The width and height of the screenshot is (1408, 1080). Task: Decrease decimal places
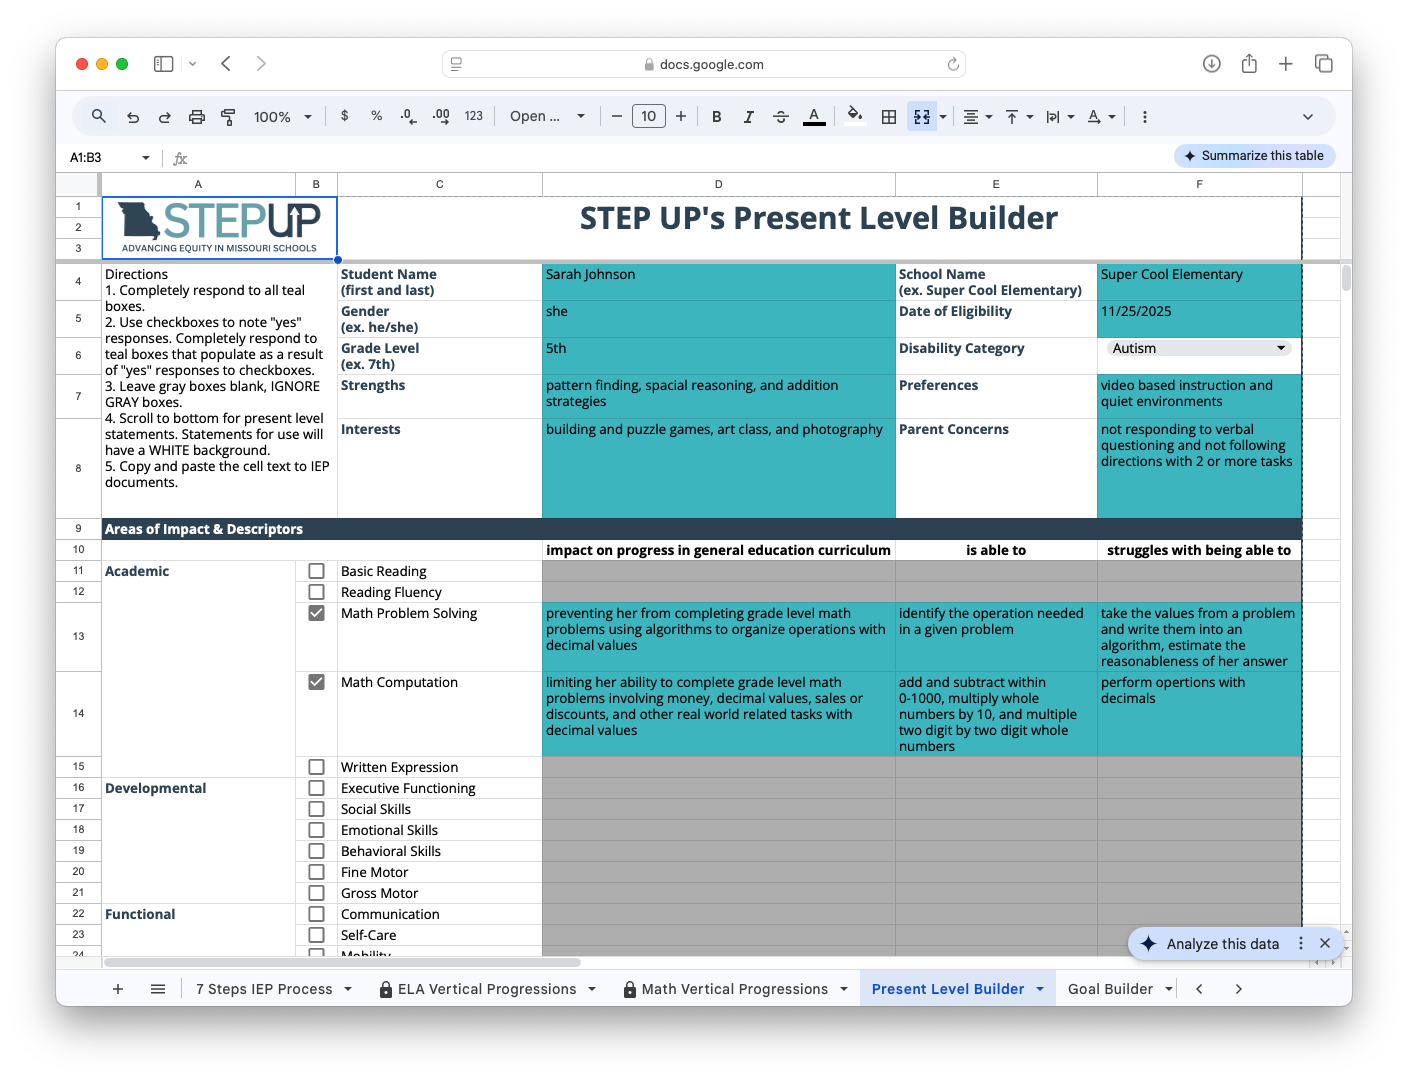pyautogui.click(x=408, y=116)
